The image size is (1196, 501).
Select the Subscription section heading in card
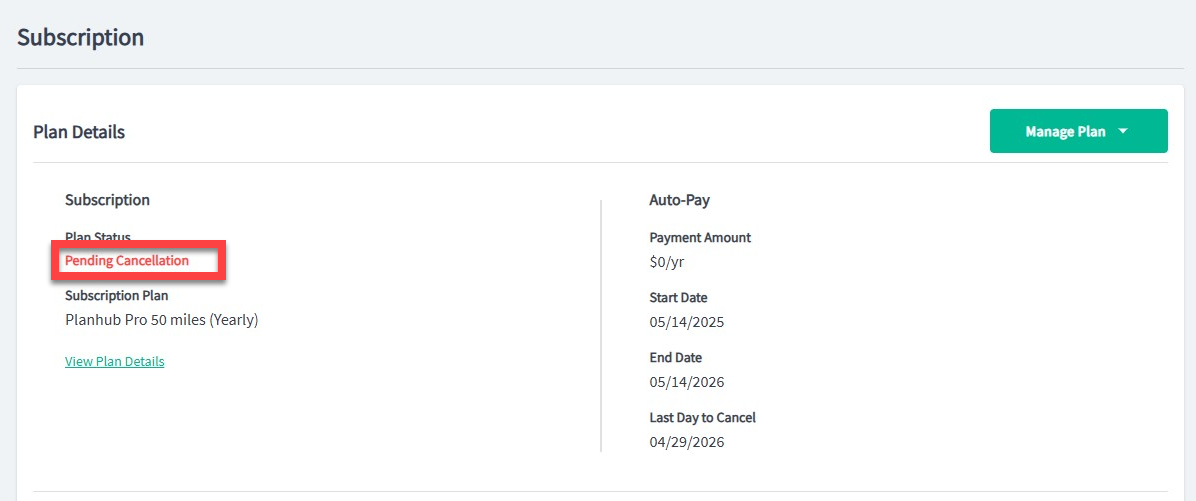[108, 200]
